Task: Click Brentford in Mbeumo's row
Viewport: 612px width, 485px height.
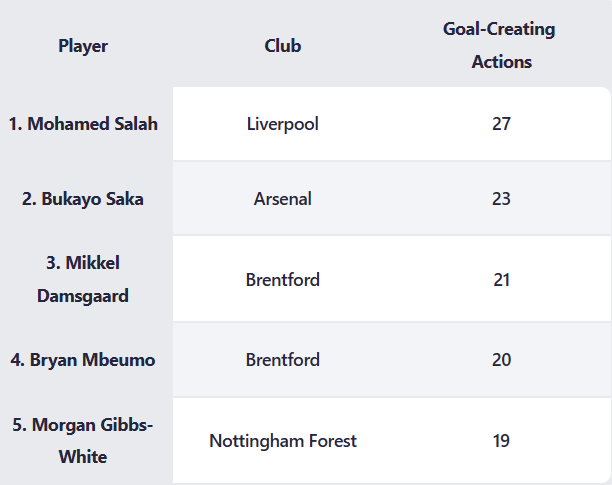Action: pos(283,360)
